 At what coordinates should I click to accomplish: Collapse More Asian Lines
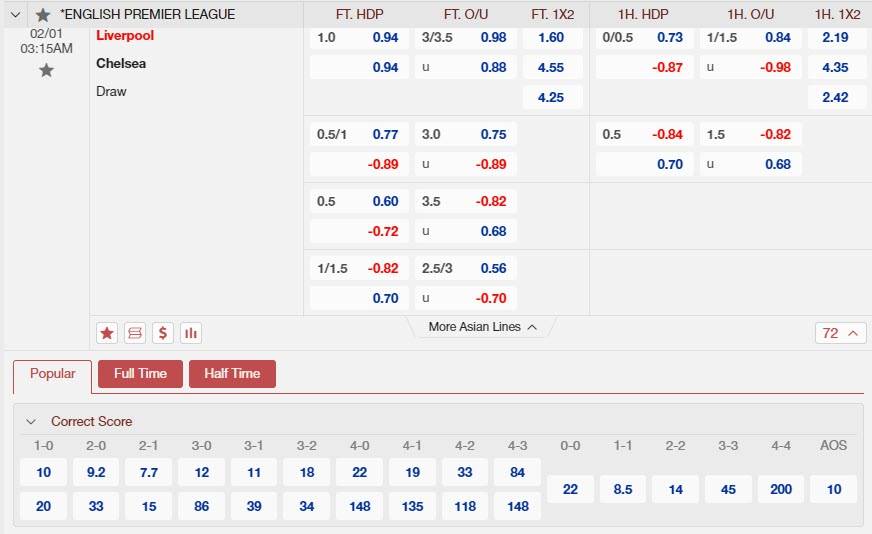pos(483,327)
